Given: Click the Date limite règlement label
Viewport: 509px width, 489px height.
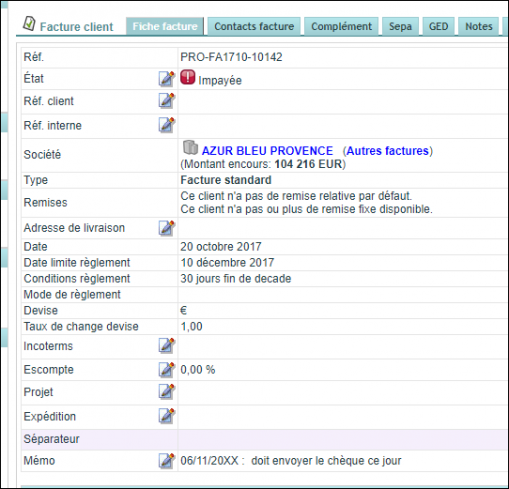Looking at the screenshot, I should click(x=77, y=263).
